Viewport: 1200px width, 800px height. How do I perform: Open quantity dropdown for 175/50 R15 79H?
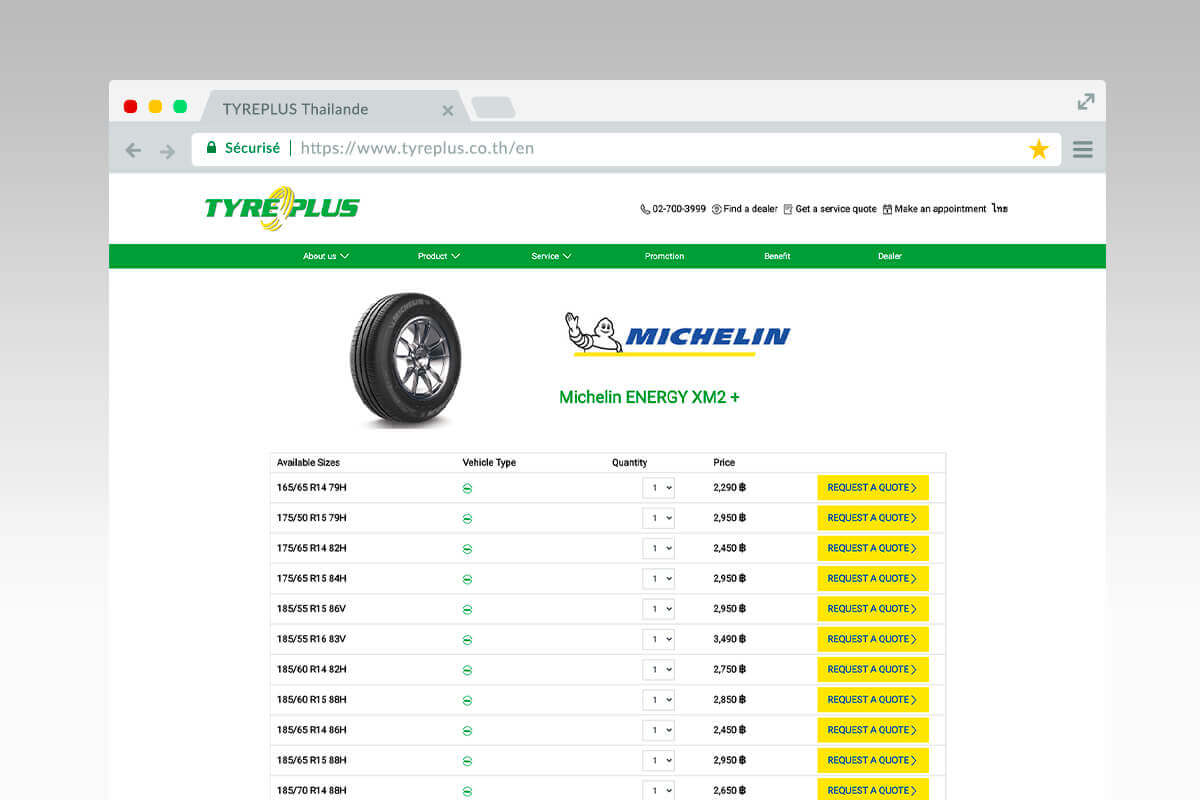pos(658,518)
